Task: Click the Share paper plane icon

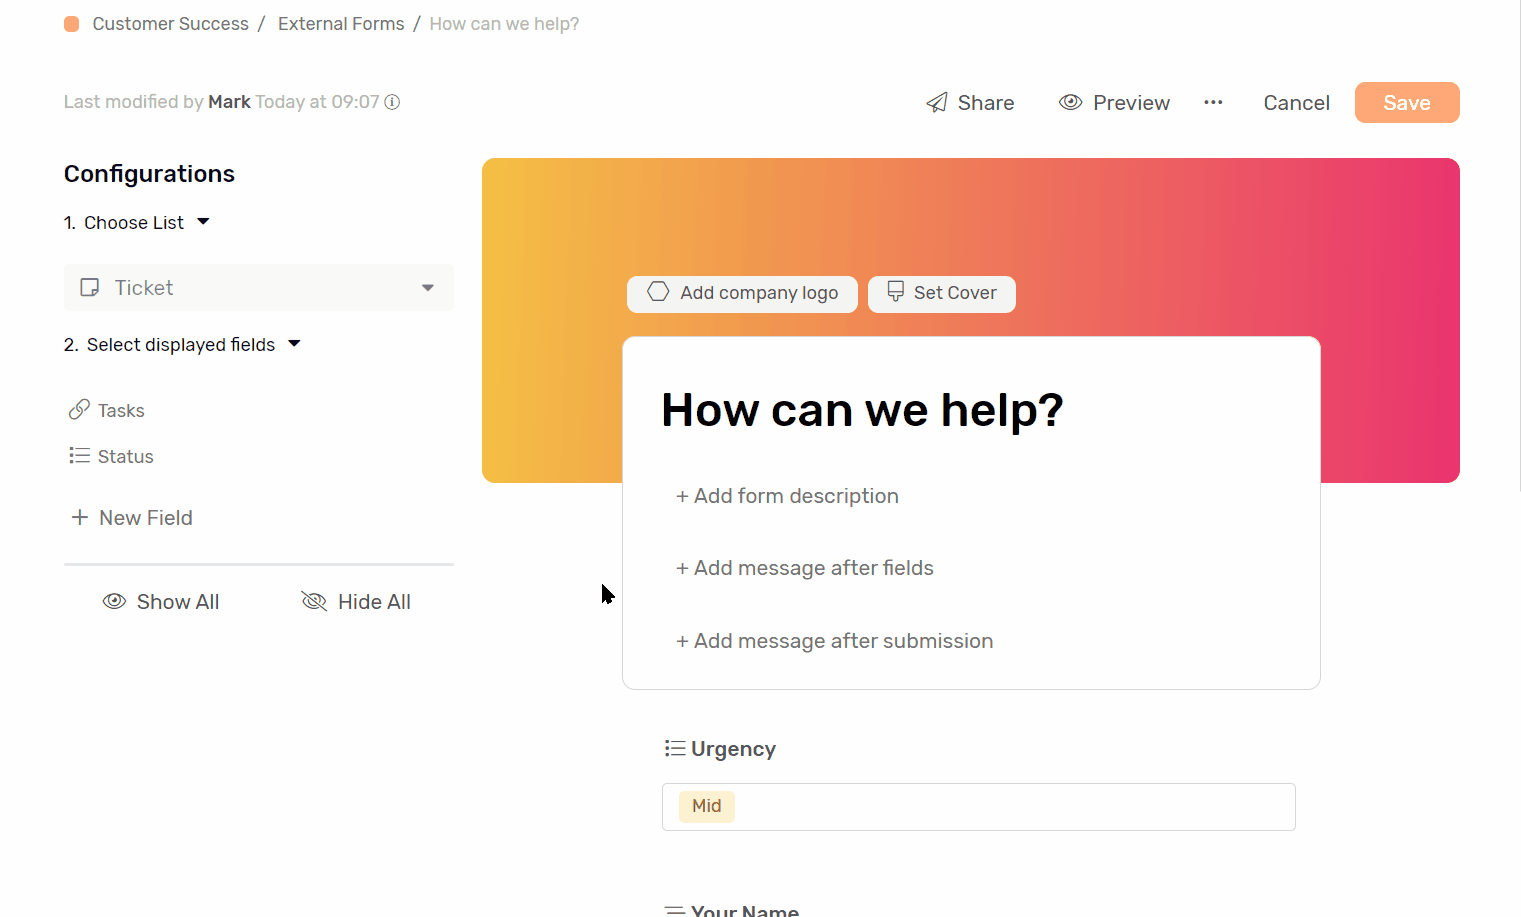Action: pyautogui.click(x=936, y=102)
